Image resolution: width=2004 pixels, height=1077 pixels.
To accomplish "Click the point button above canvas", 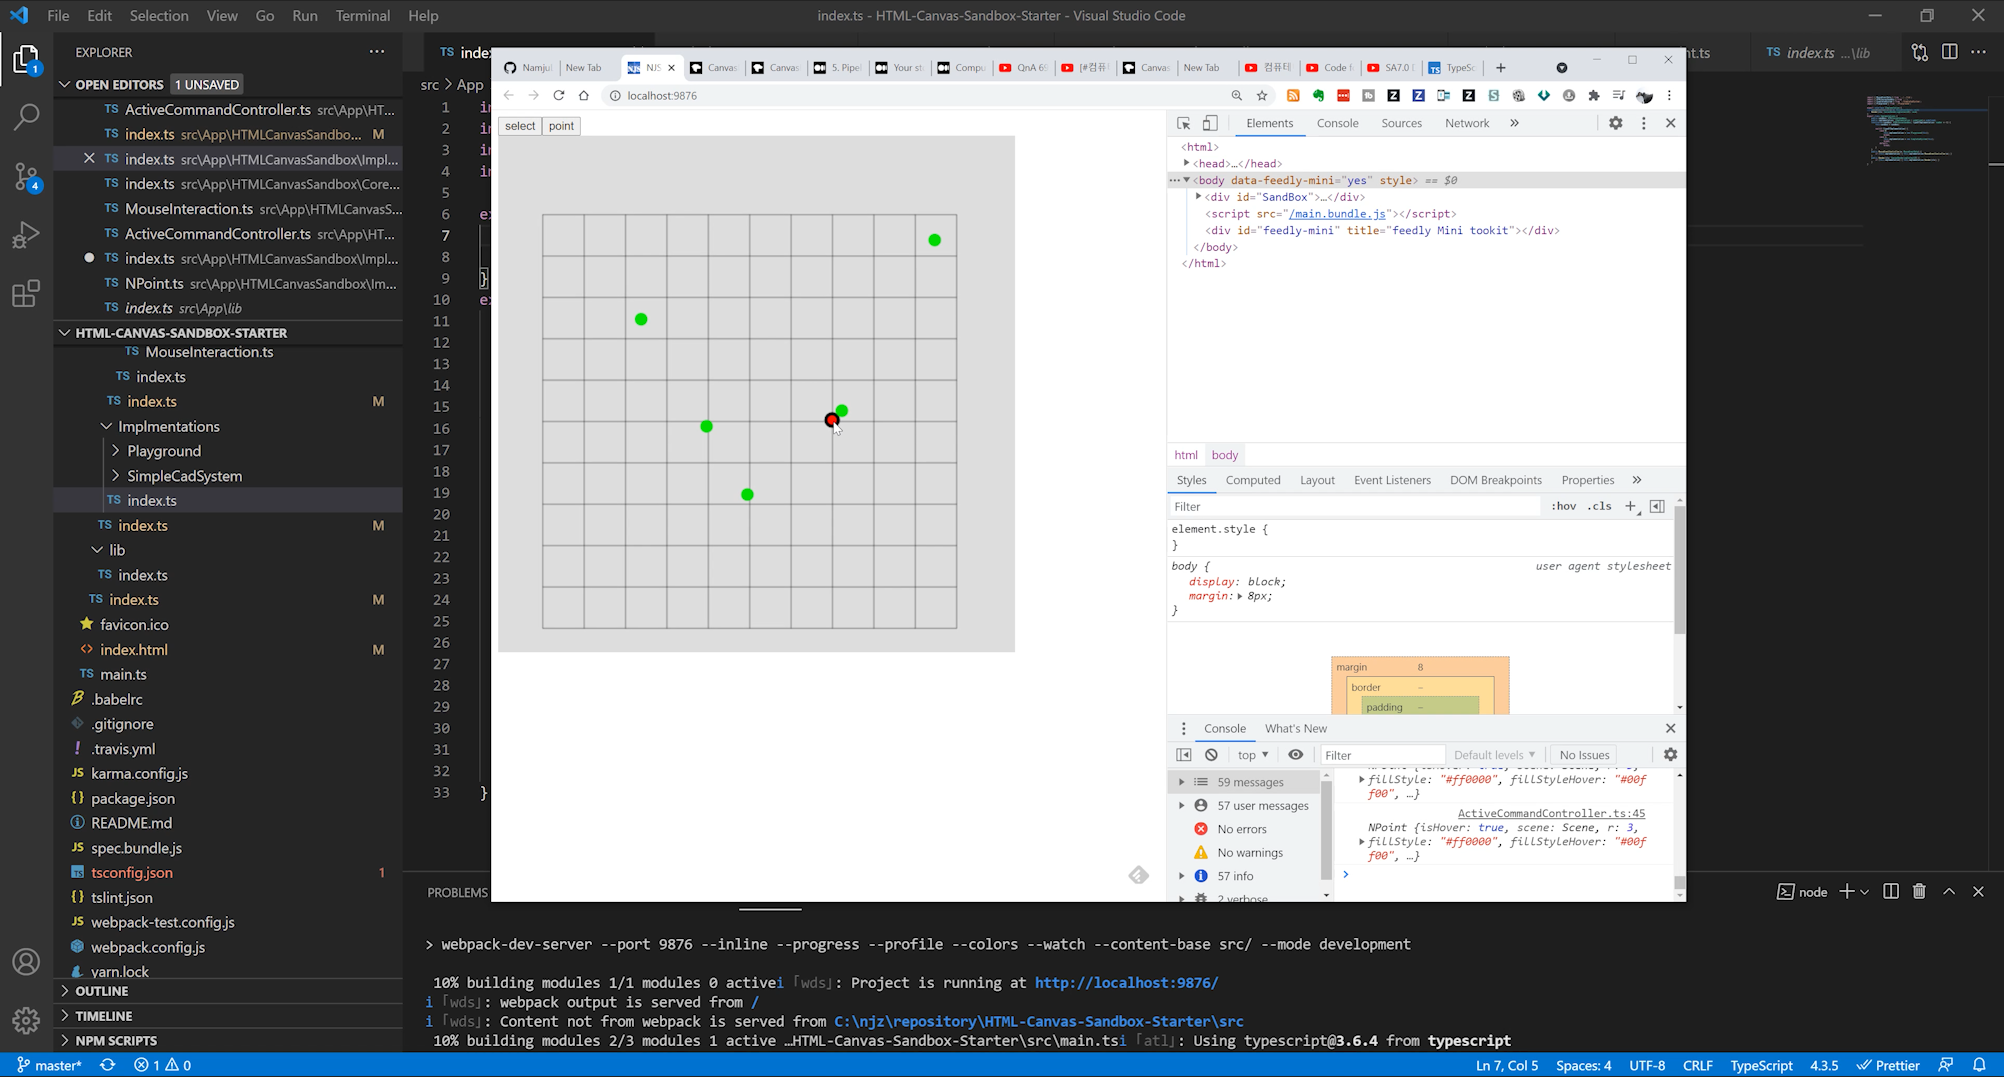I will point(561,126).
